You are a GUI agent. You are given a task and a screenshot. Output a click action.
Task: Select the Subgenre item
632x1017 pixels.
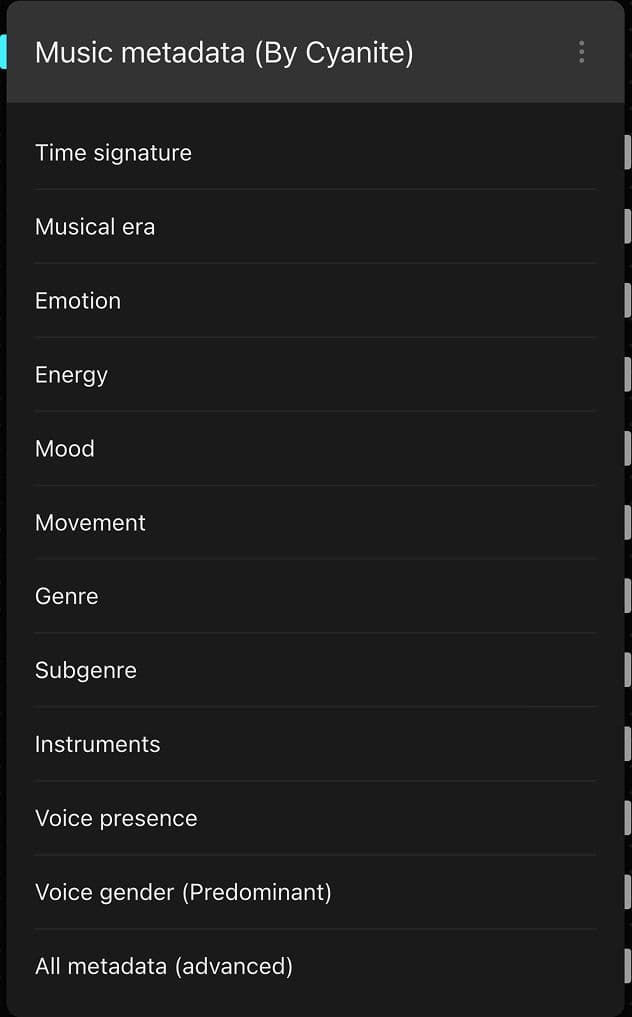coord(86,670)
